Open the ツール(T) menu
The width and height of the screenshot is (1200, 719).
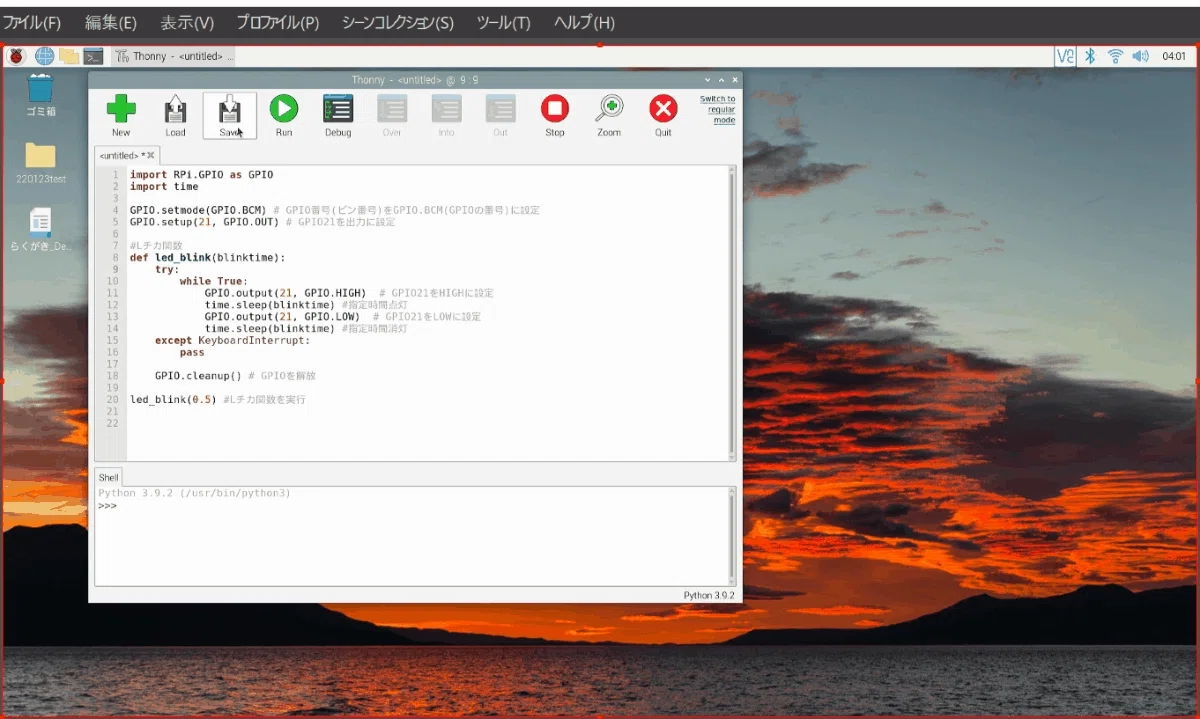[x=503, y=22]
